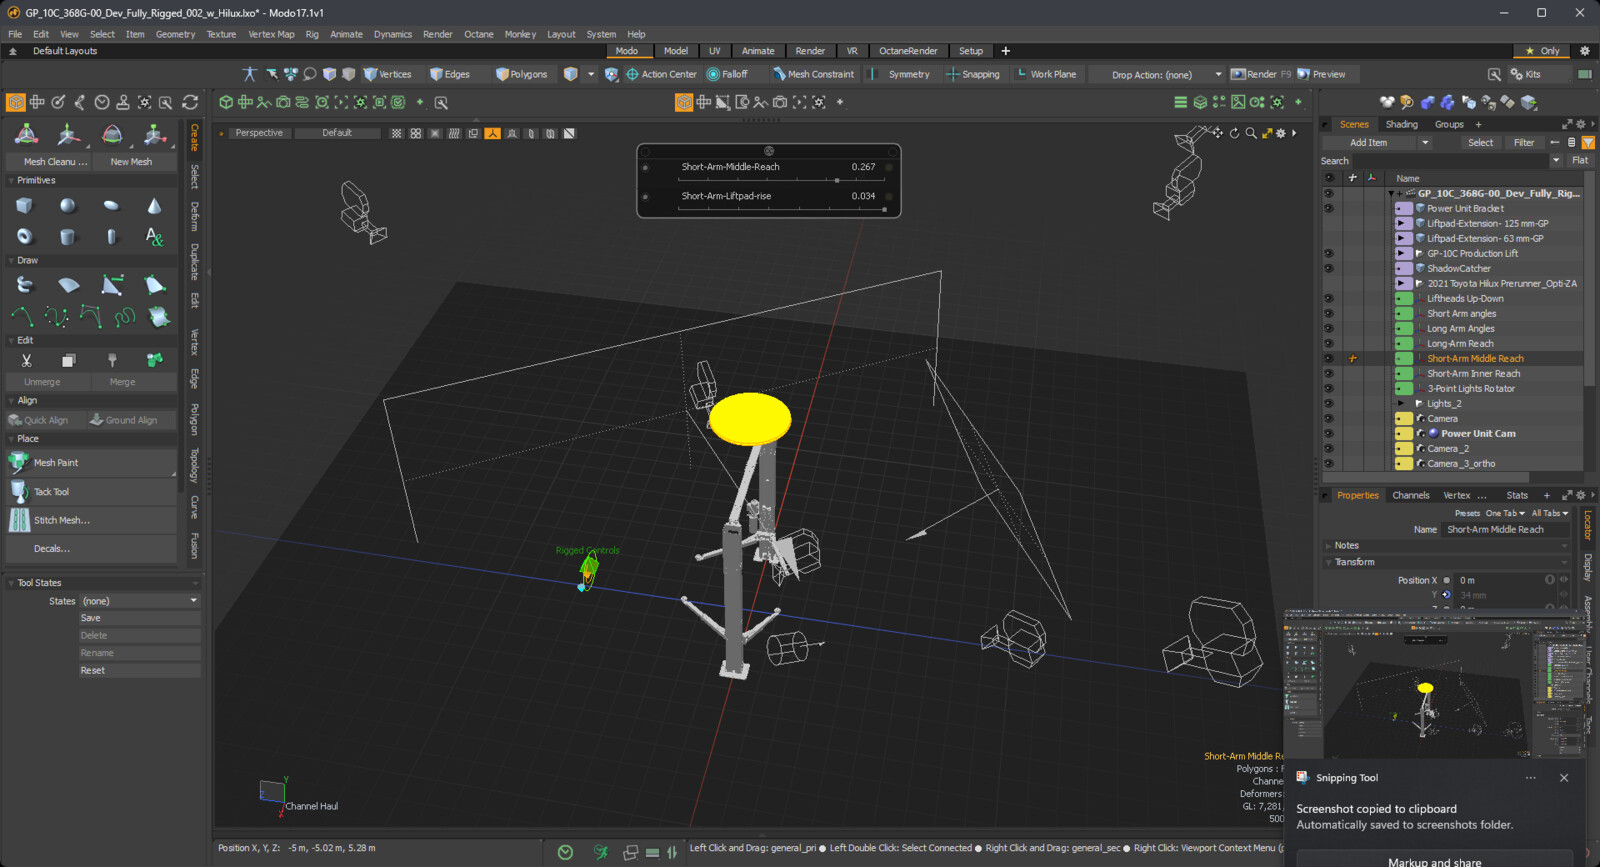Click the Flat view button
Viewport: 1600px width, 867px height.
[x=1580, y=160]
